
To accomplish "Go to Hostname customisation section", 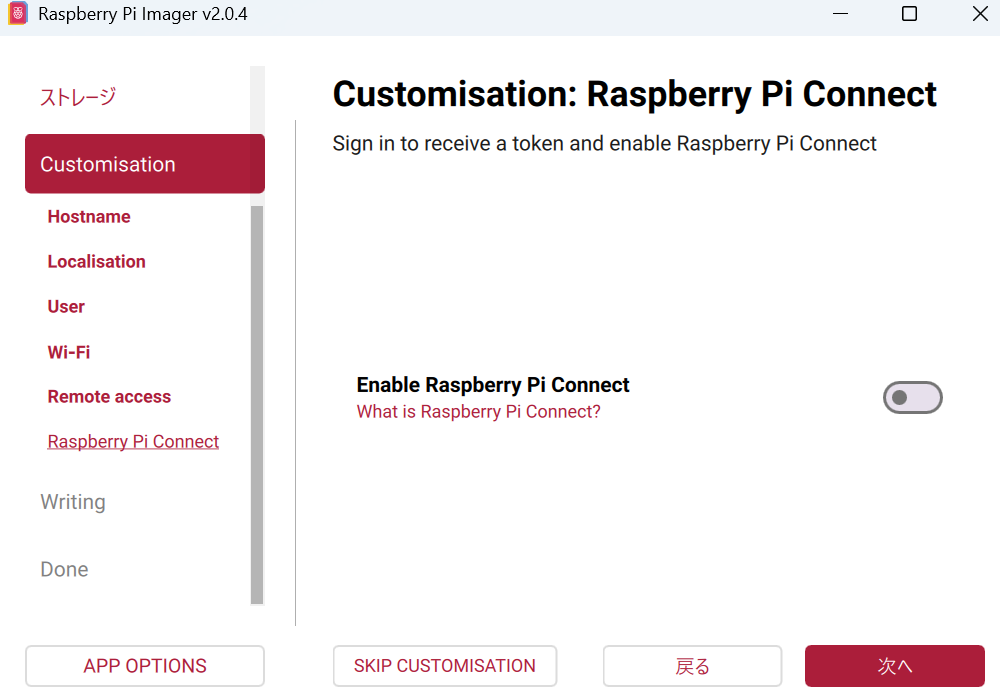I will pos(89,217).
